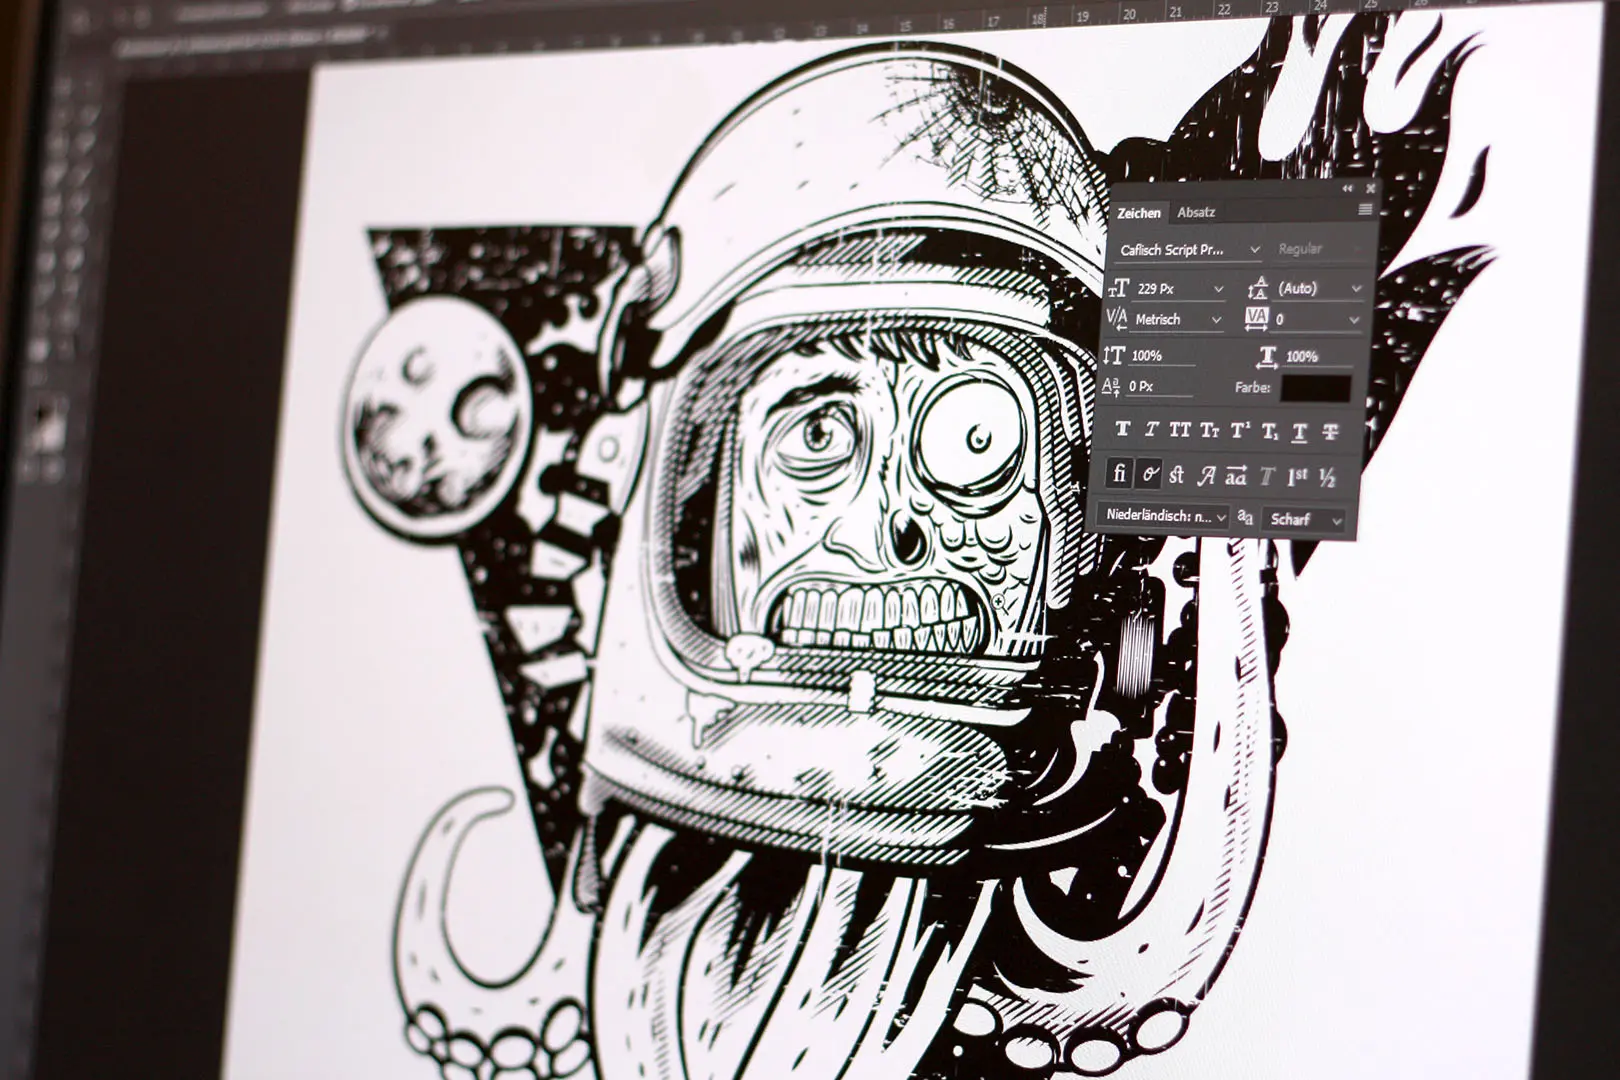Enable fractions (½) OpenType feature
Viewport: 1620px width, 1080px height.
tap(1327, 479)
